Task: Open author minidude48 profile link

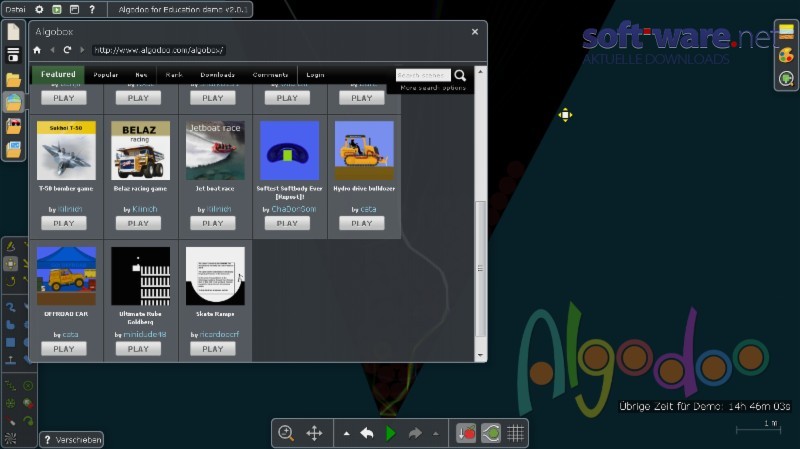Action: click(x=145, y=335)
